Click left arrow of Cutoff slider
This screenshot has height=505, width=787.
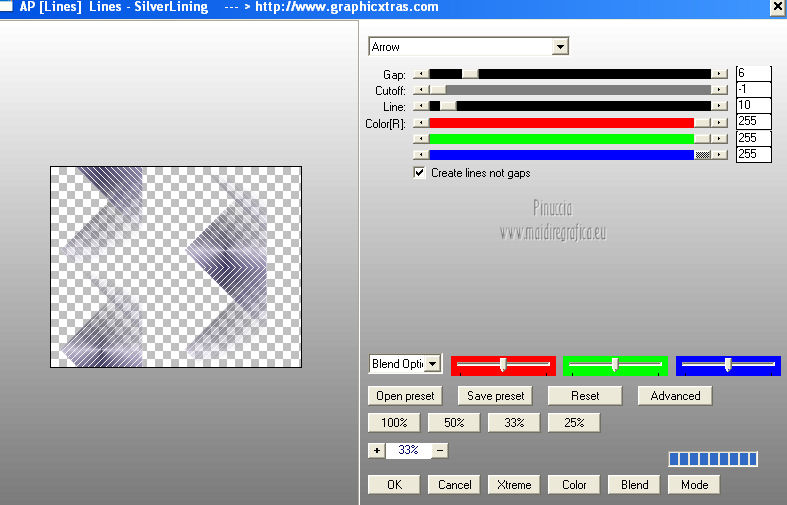(421, 90)
